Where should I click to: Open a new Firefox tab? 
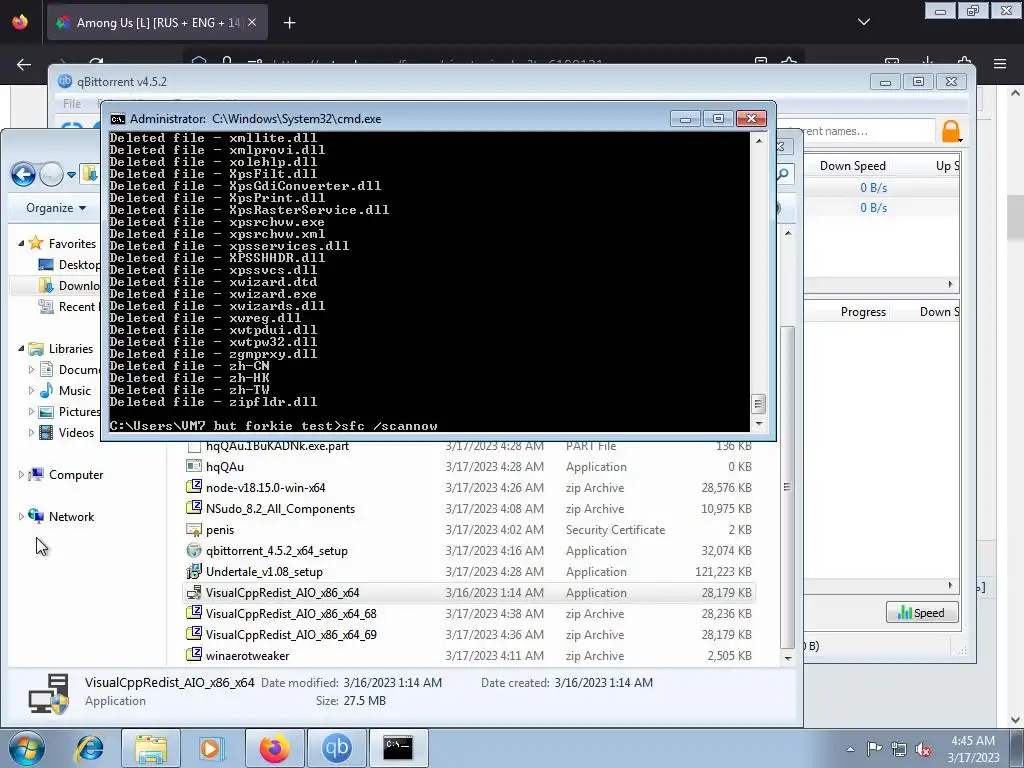[x=289, y=23]
